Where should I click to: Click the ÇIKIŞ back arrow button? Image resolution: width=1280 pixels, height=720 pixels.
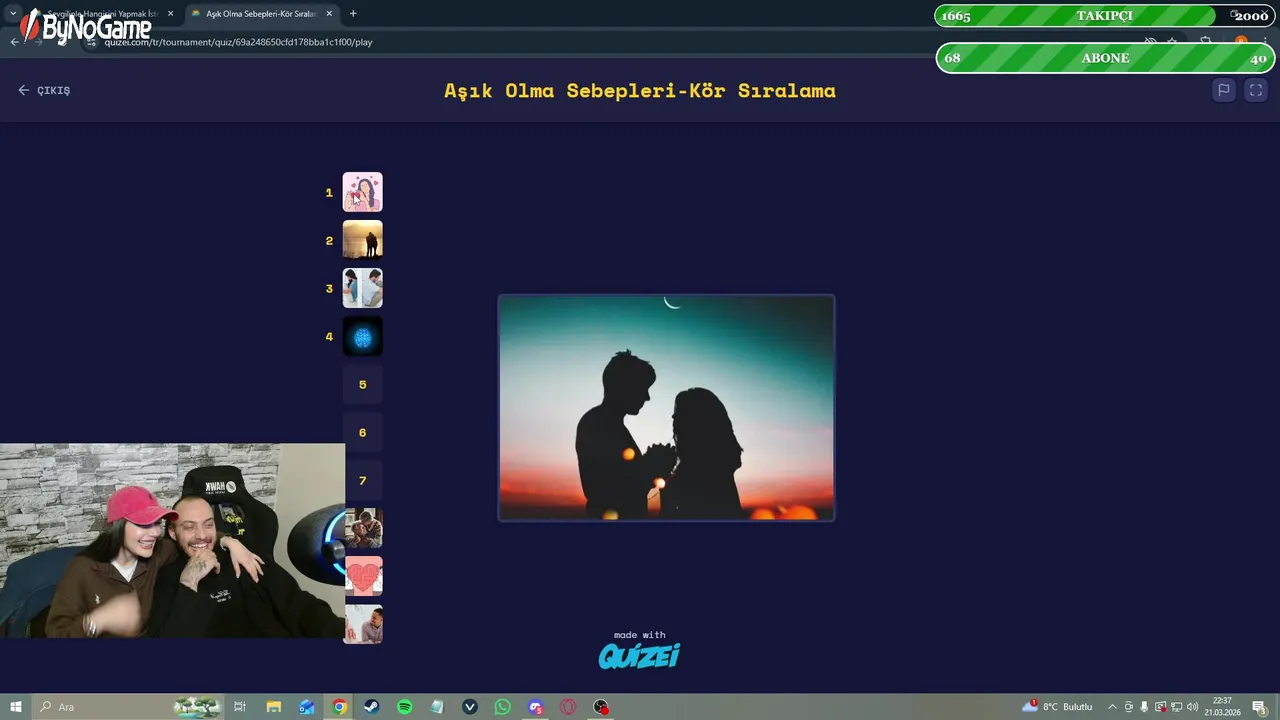[44, 90]
